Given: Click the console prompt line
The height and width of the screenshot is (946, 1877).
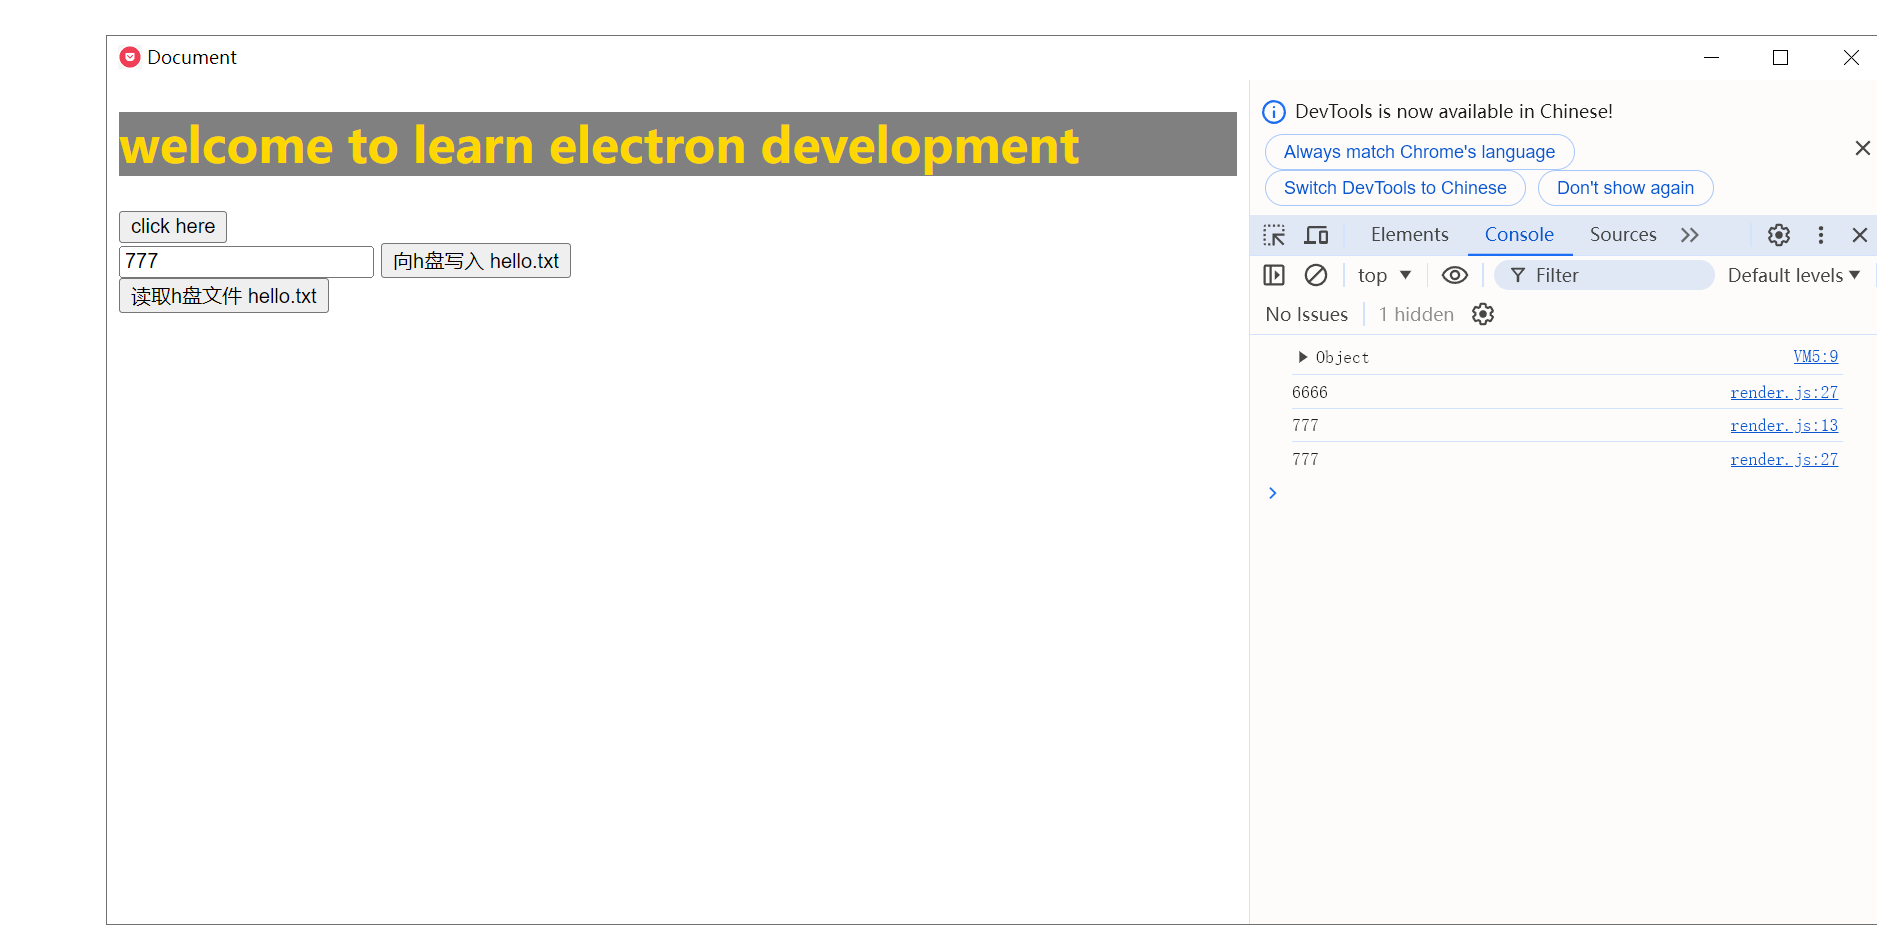Looking at the screenshot, I should [1564, 493].
